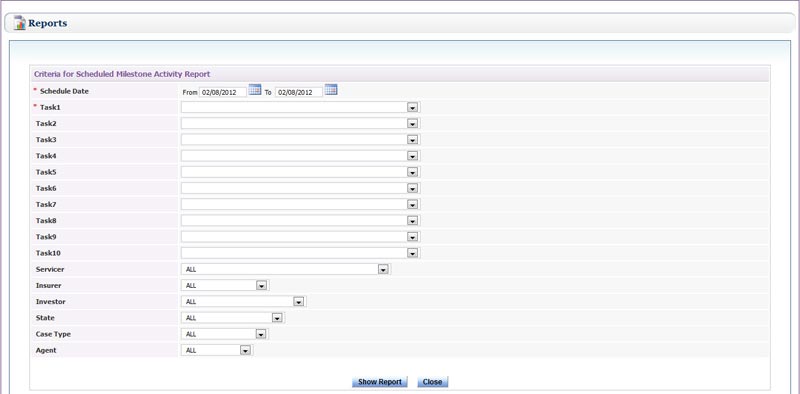The height and width of the screenshot is (394, 800).
Task: Click the Show Report button
Action: coord(380,382)
